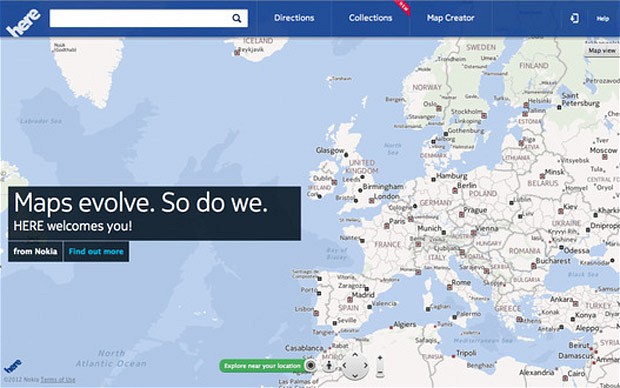Image resolution: width=620 pixels, height=388 pixels.
Task: Click the Ankara label on the map
Action: 561,299
